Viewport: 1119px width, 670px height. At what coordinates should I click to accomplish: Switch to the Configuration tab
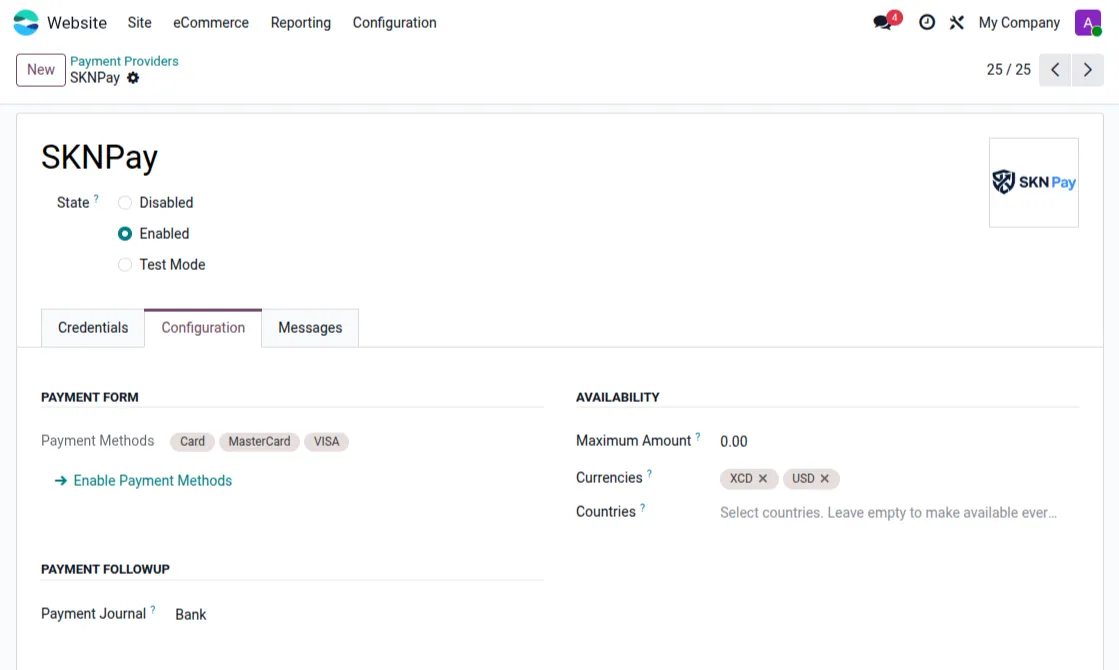pyautogui.click(x=203, y=328)
